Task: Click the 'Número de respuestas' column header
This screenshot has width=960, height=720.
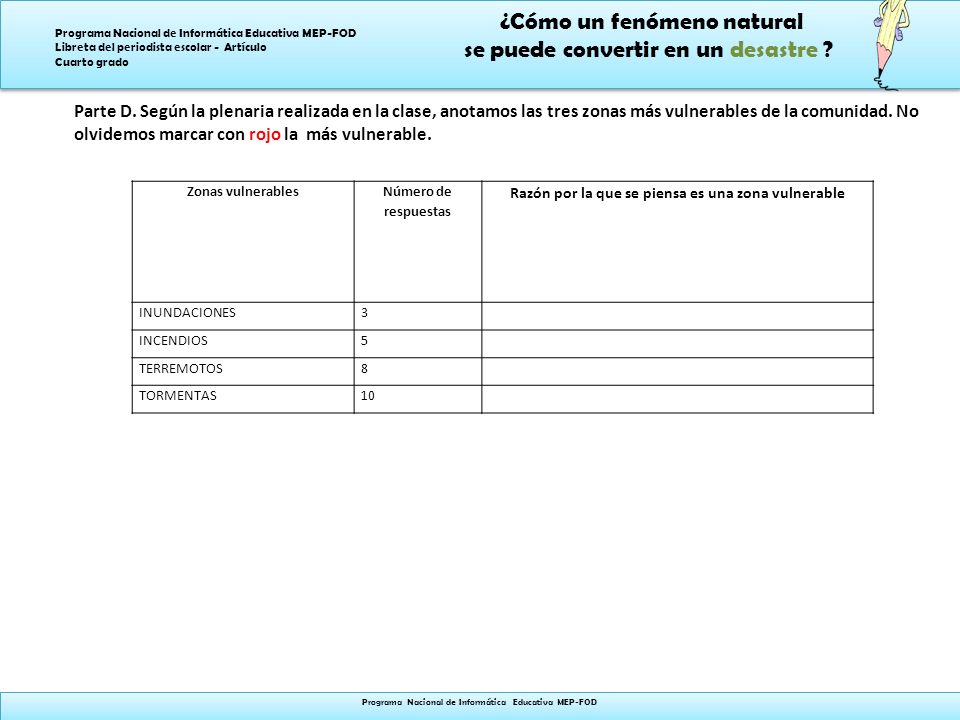Action: pos(418,241)
